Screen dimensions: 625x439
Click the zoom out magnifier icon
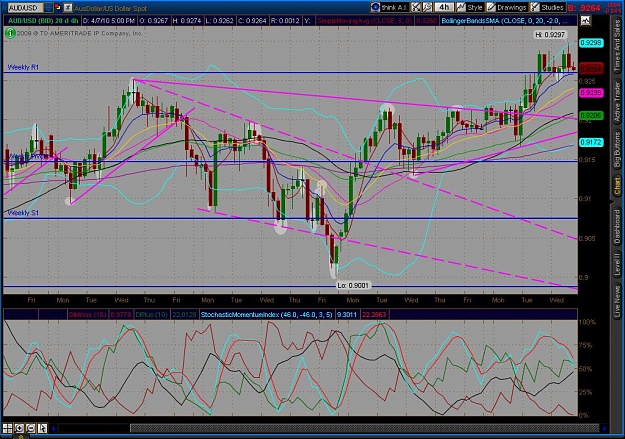tap(31, 428)
